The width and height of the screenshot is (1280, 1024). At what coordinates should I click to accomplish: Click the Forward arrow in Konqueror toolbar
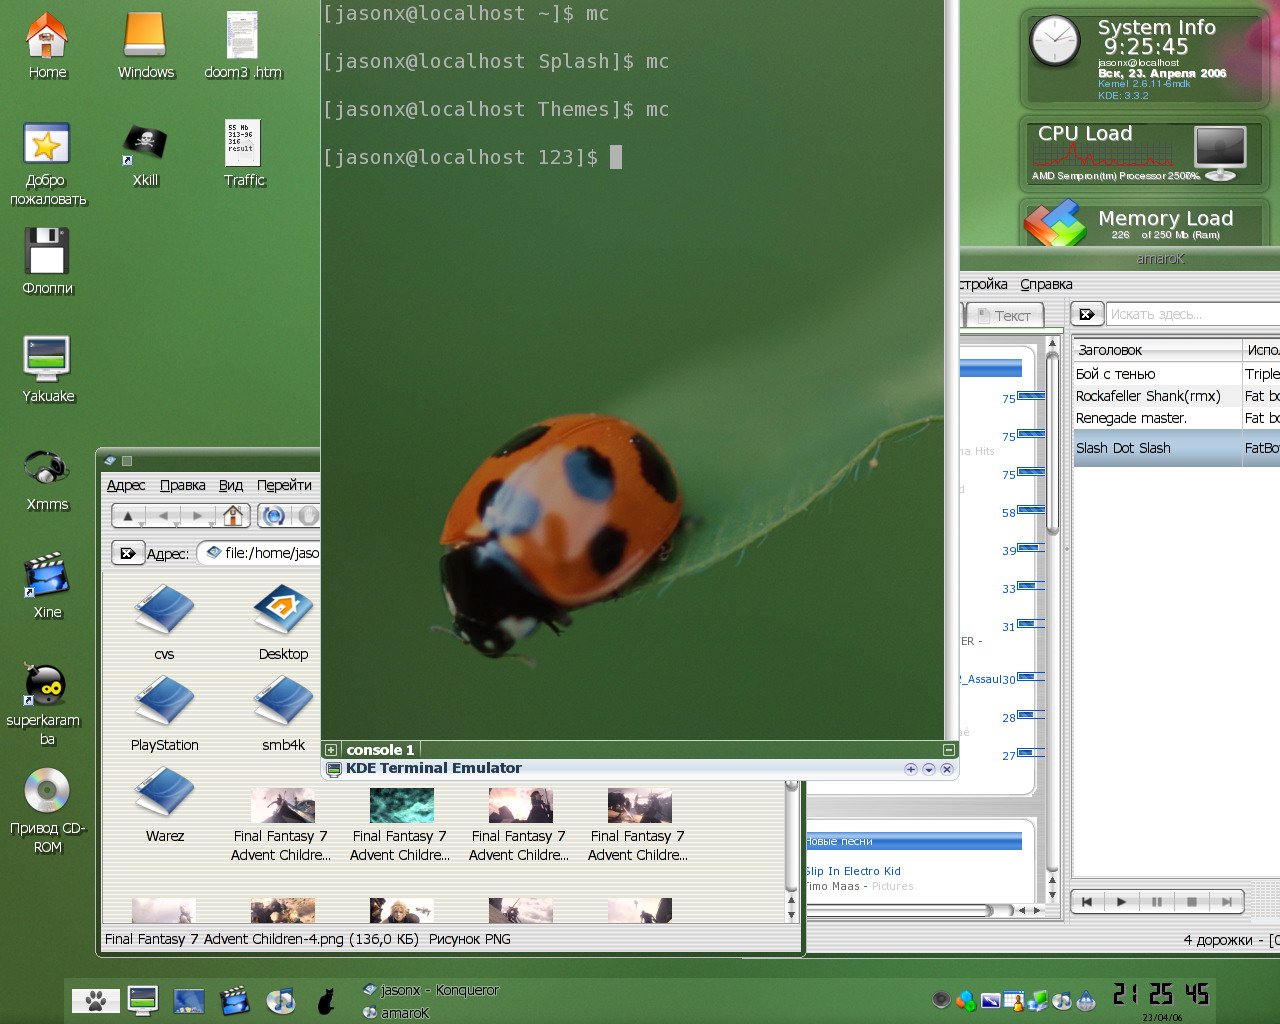tap(198, 516)
